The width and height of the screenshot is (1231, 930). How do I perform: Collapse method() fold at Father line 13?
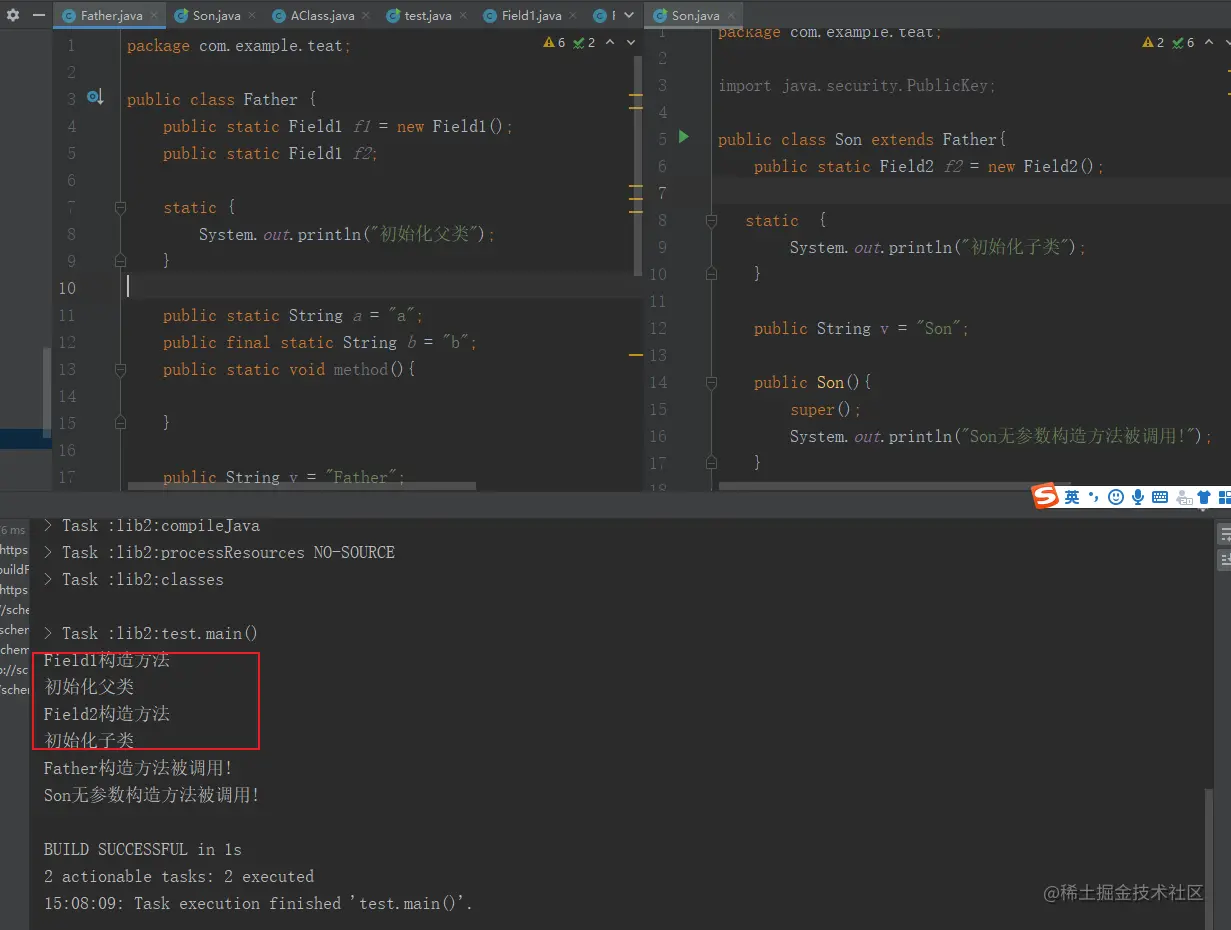click(x=120, y=369)
